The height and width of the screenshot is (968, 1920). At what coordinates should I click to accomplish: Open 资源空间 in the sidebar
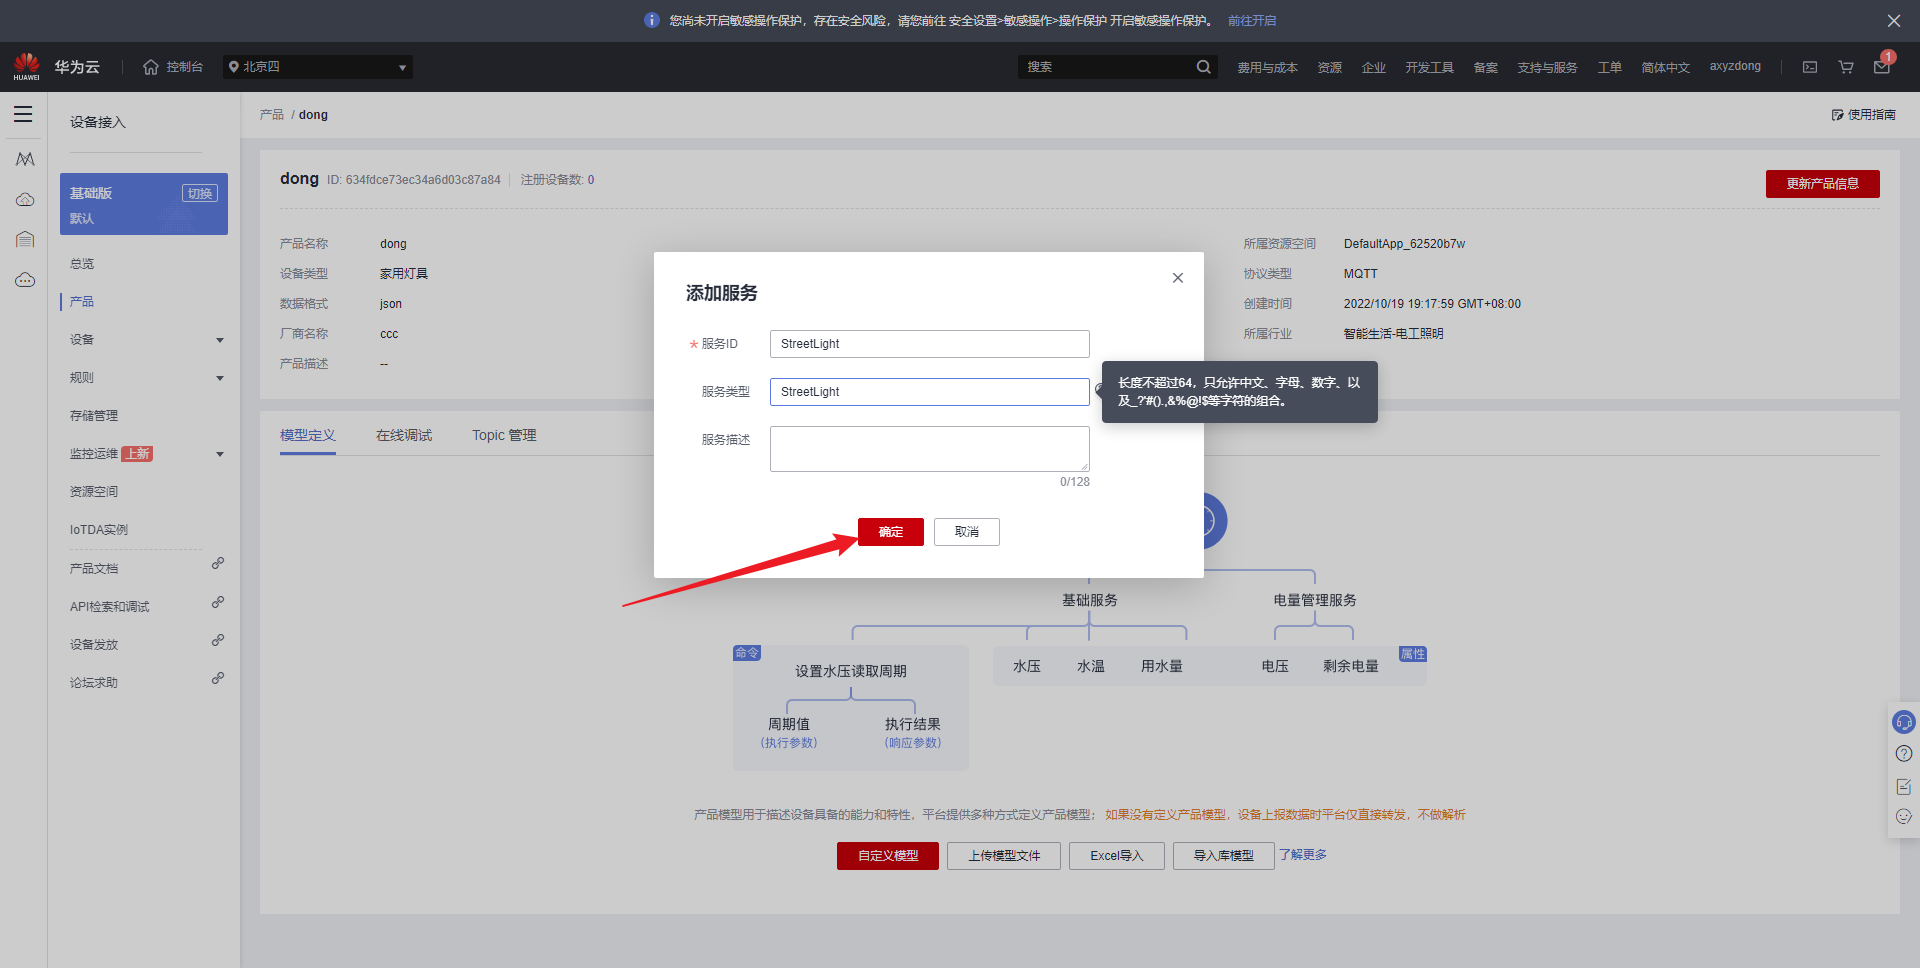coord(94,492)
